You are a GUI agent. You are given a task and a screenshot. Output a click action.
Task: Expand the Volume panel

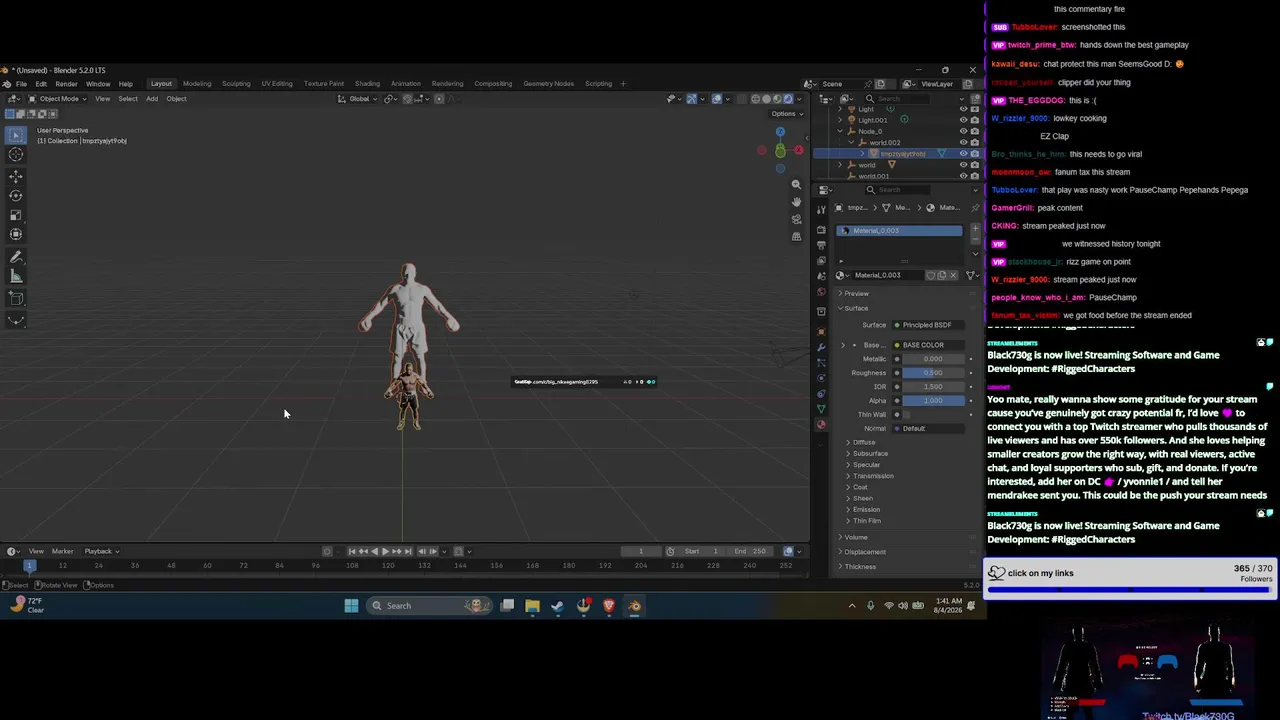point(856,537)
